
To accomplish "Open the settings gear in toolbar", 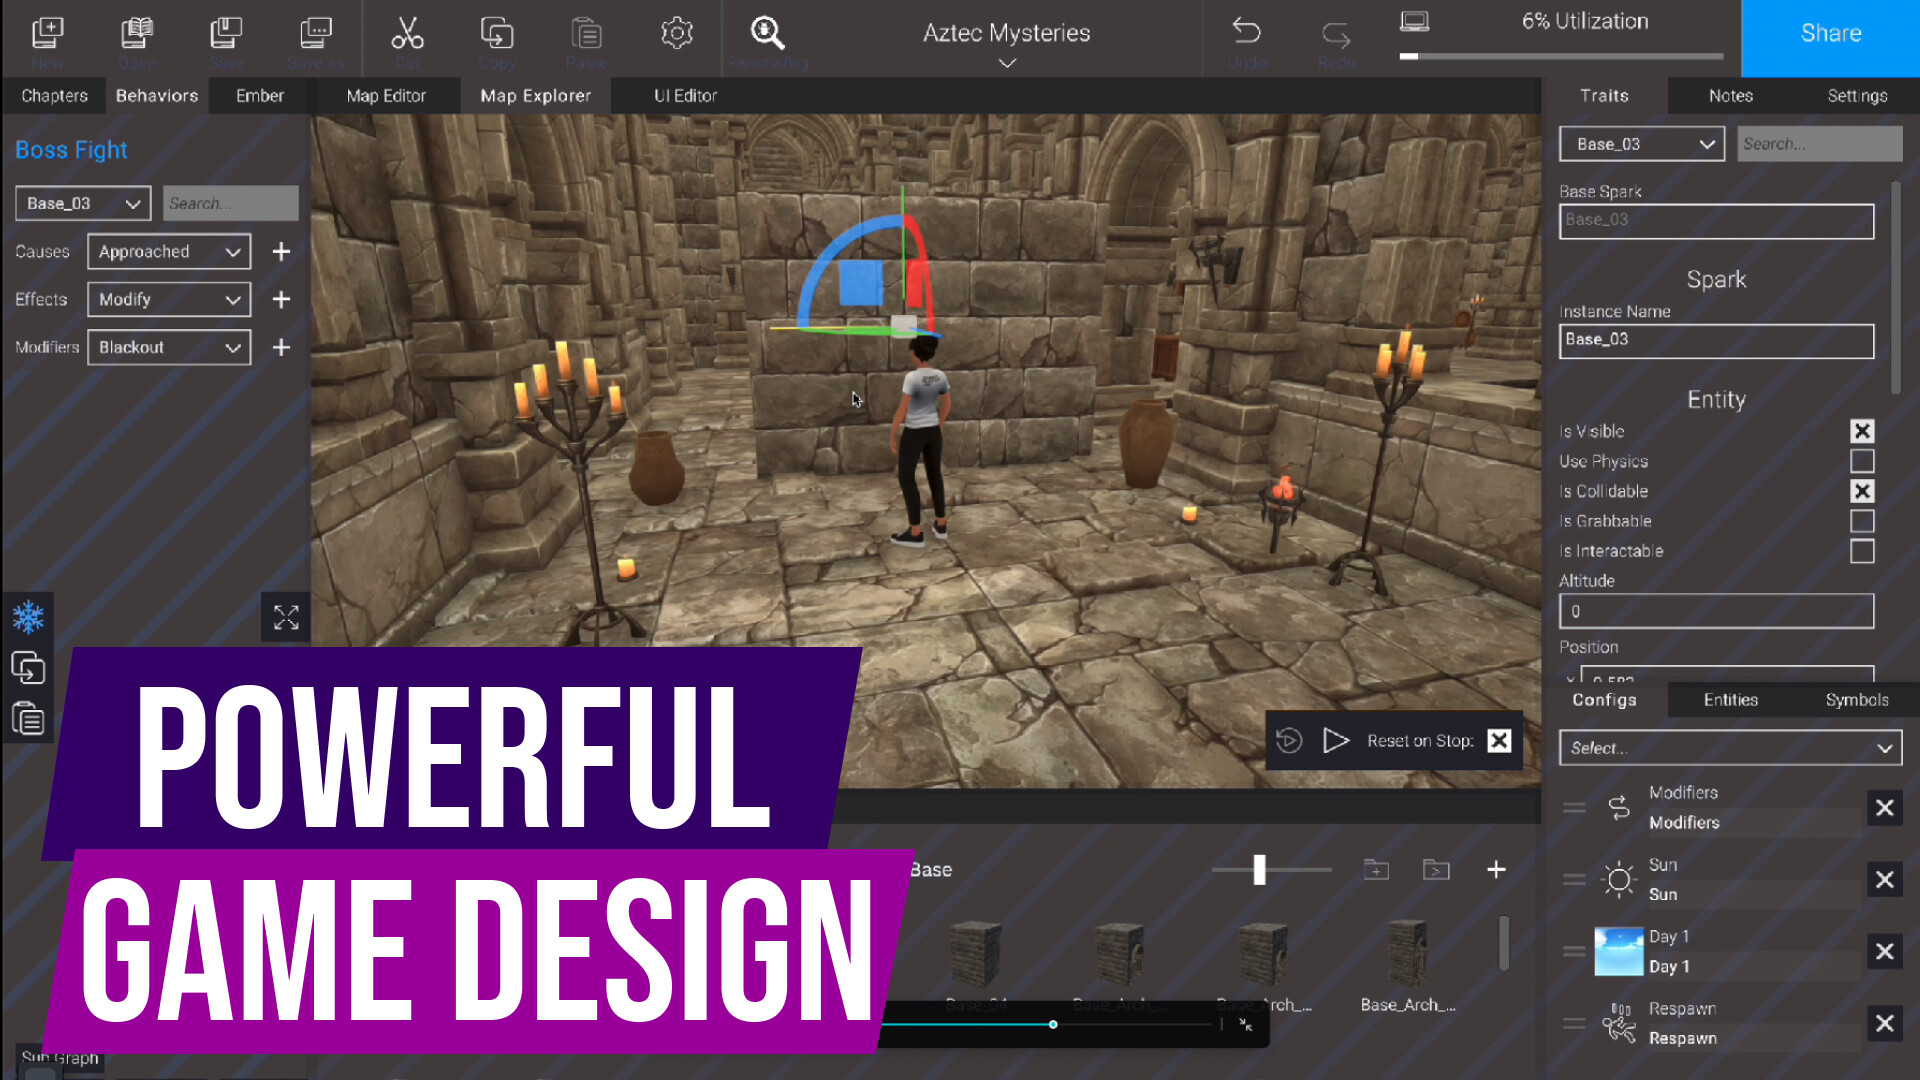I will [x=677, y=34].
